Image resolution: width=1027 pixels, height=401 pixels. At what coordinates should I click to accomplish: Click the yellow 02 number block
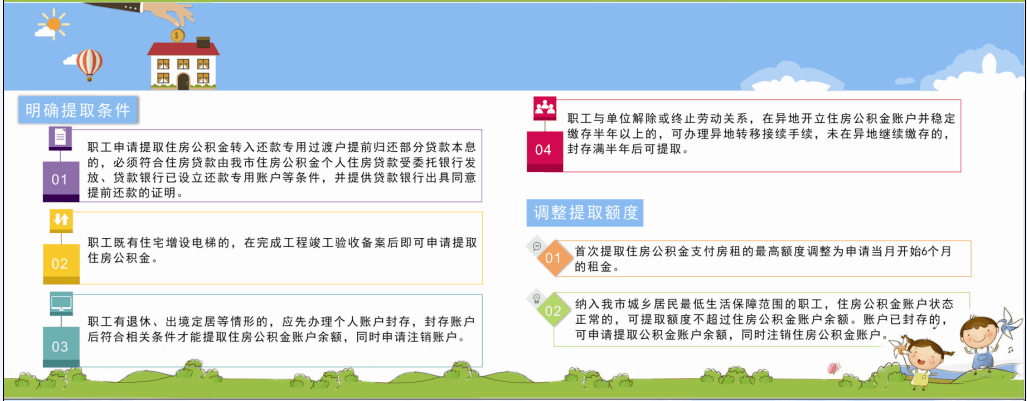(x=59, y=263)
